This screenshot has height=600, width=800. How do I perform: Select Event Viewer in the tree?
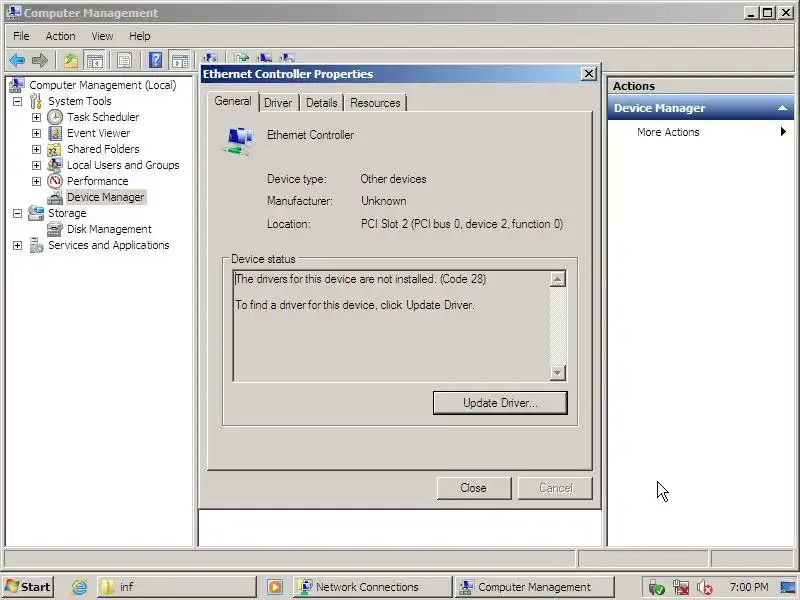point(98,133)
